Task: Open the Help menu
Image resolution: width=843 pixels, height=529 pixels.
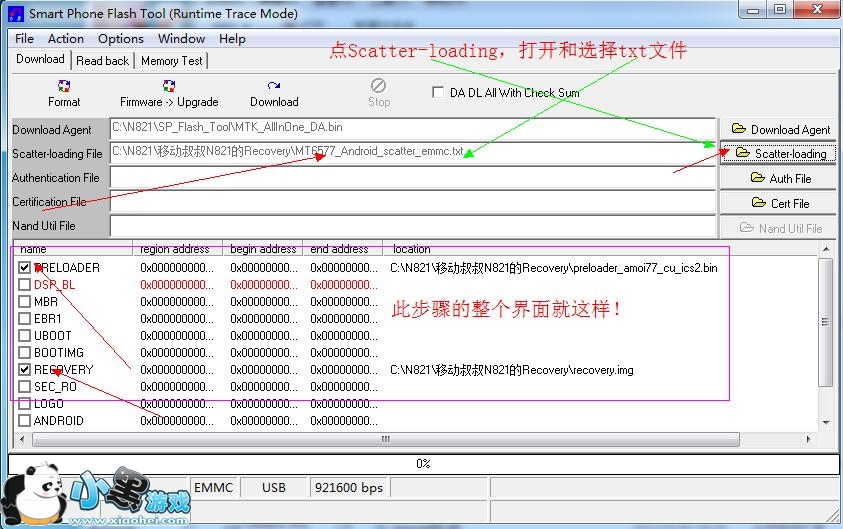Action: pyautogui.click(x=232, y=39)
